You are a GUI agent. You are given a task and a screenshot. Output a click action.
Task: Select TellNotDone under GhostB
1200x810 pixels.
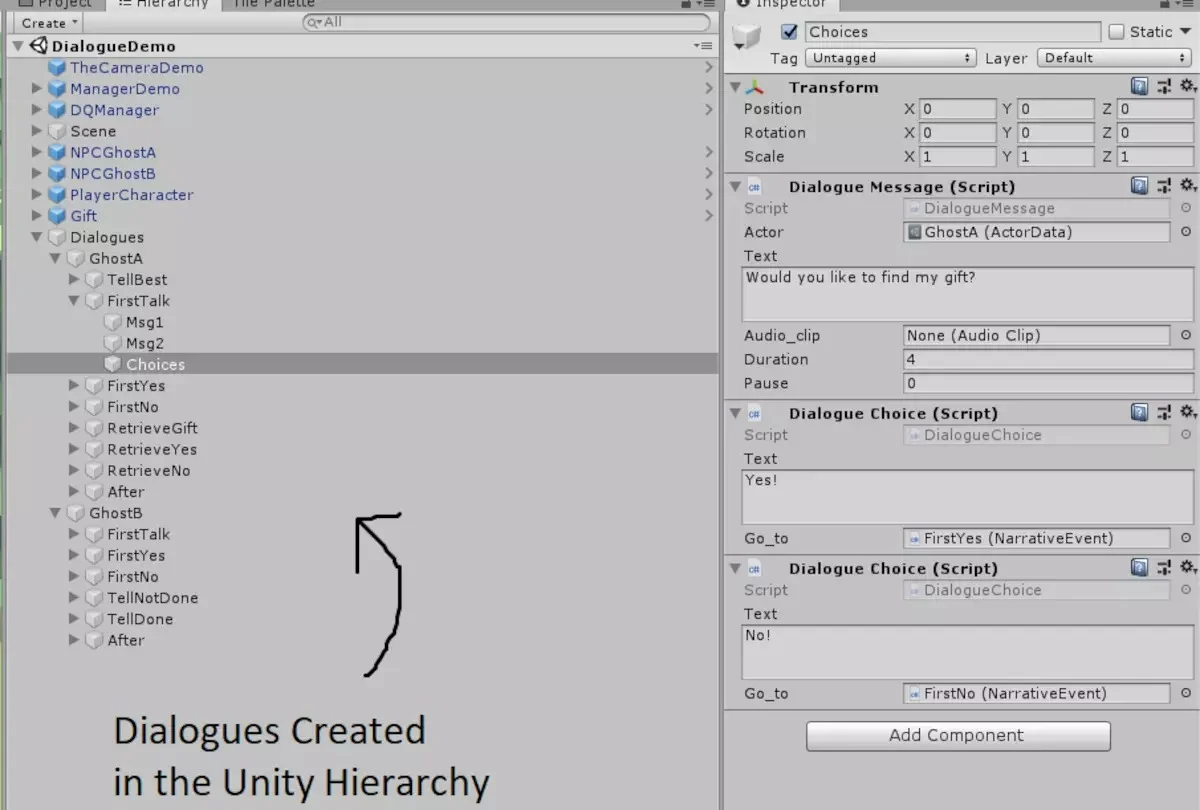(152, 598)
